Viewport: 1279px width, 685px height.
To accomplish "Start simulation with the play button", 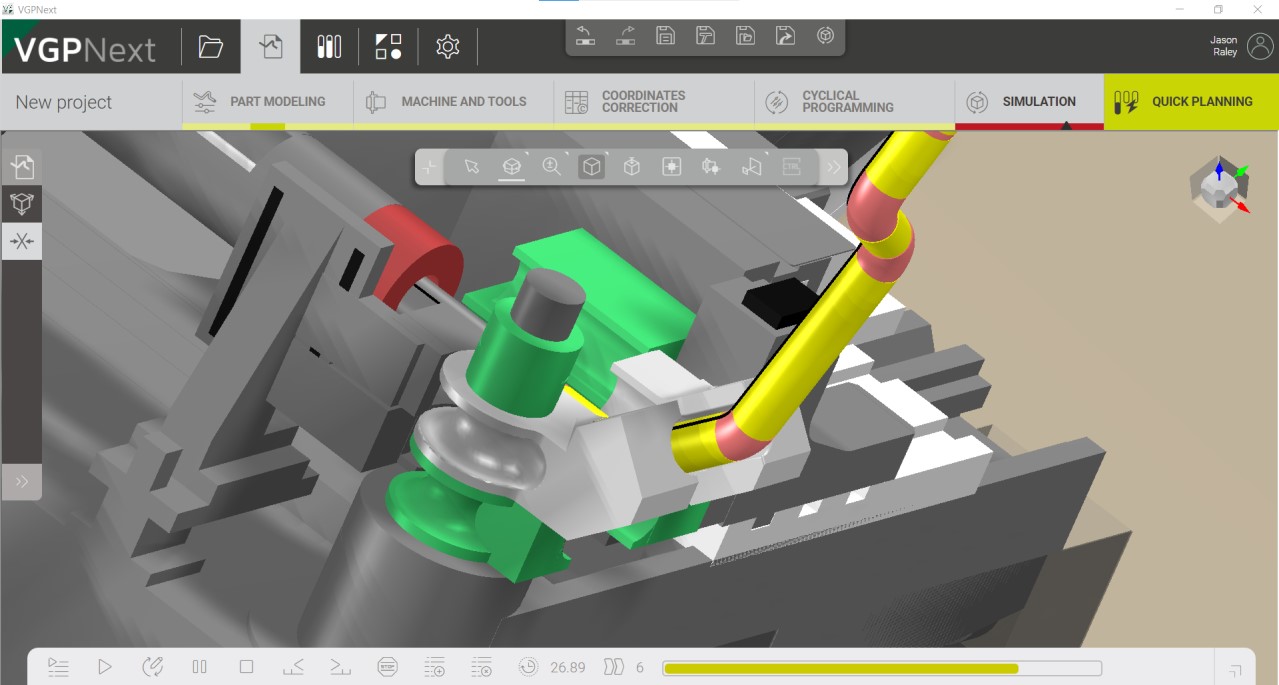I will (x=105, y=667).
